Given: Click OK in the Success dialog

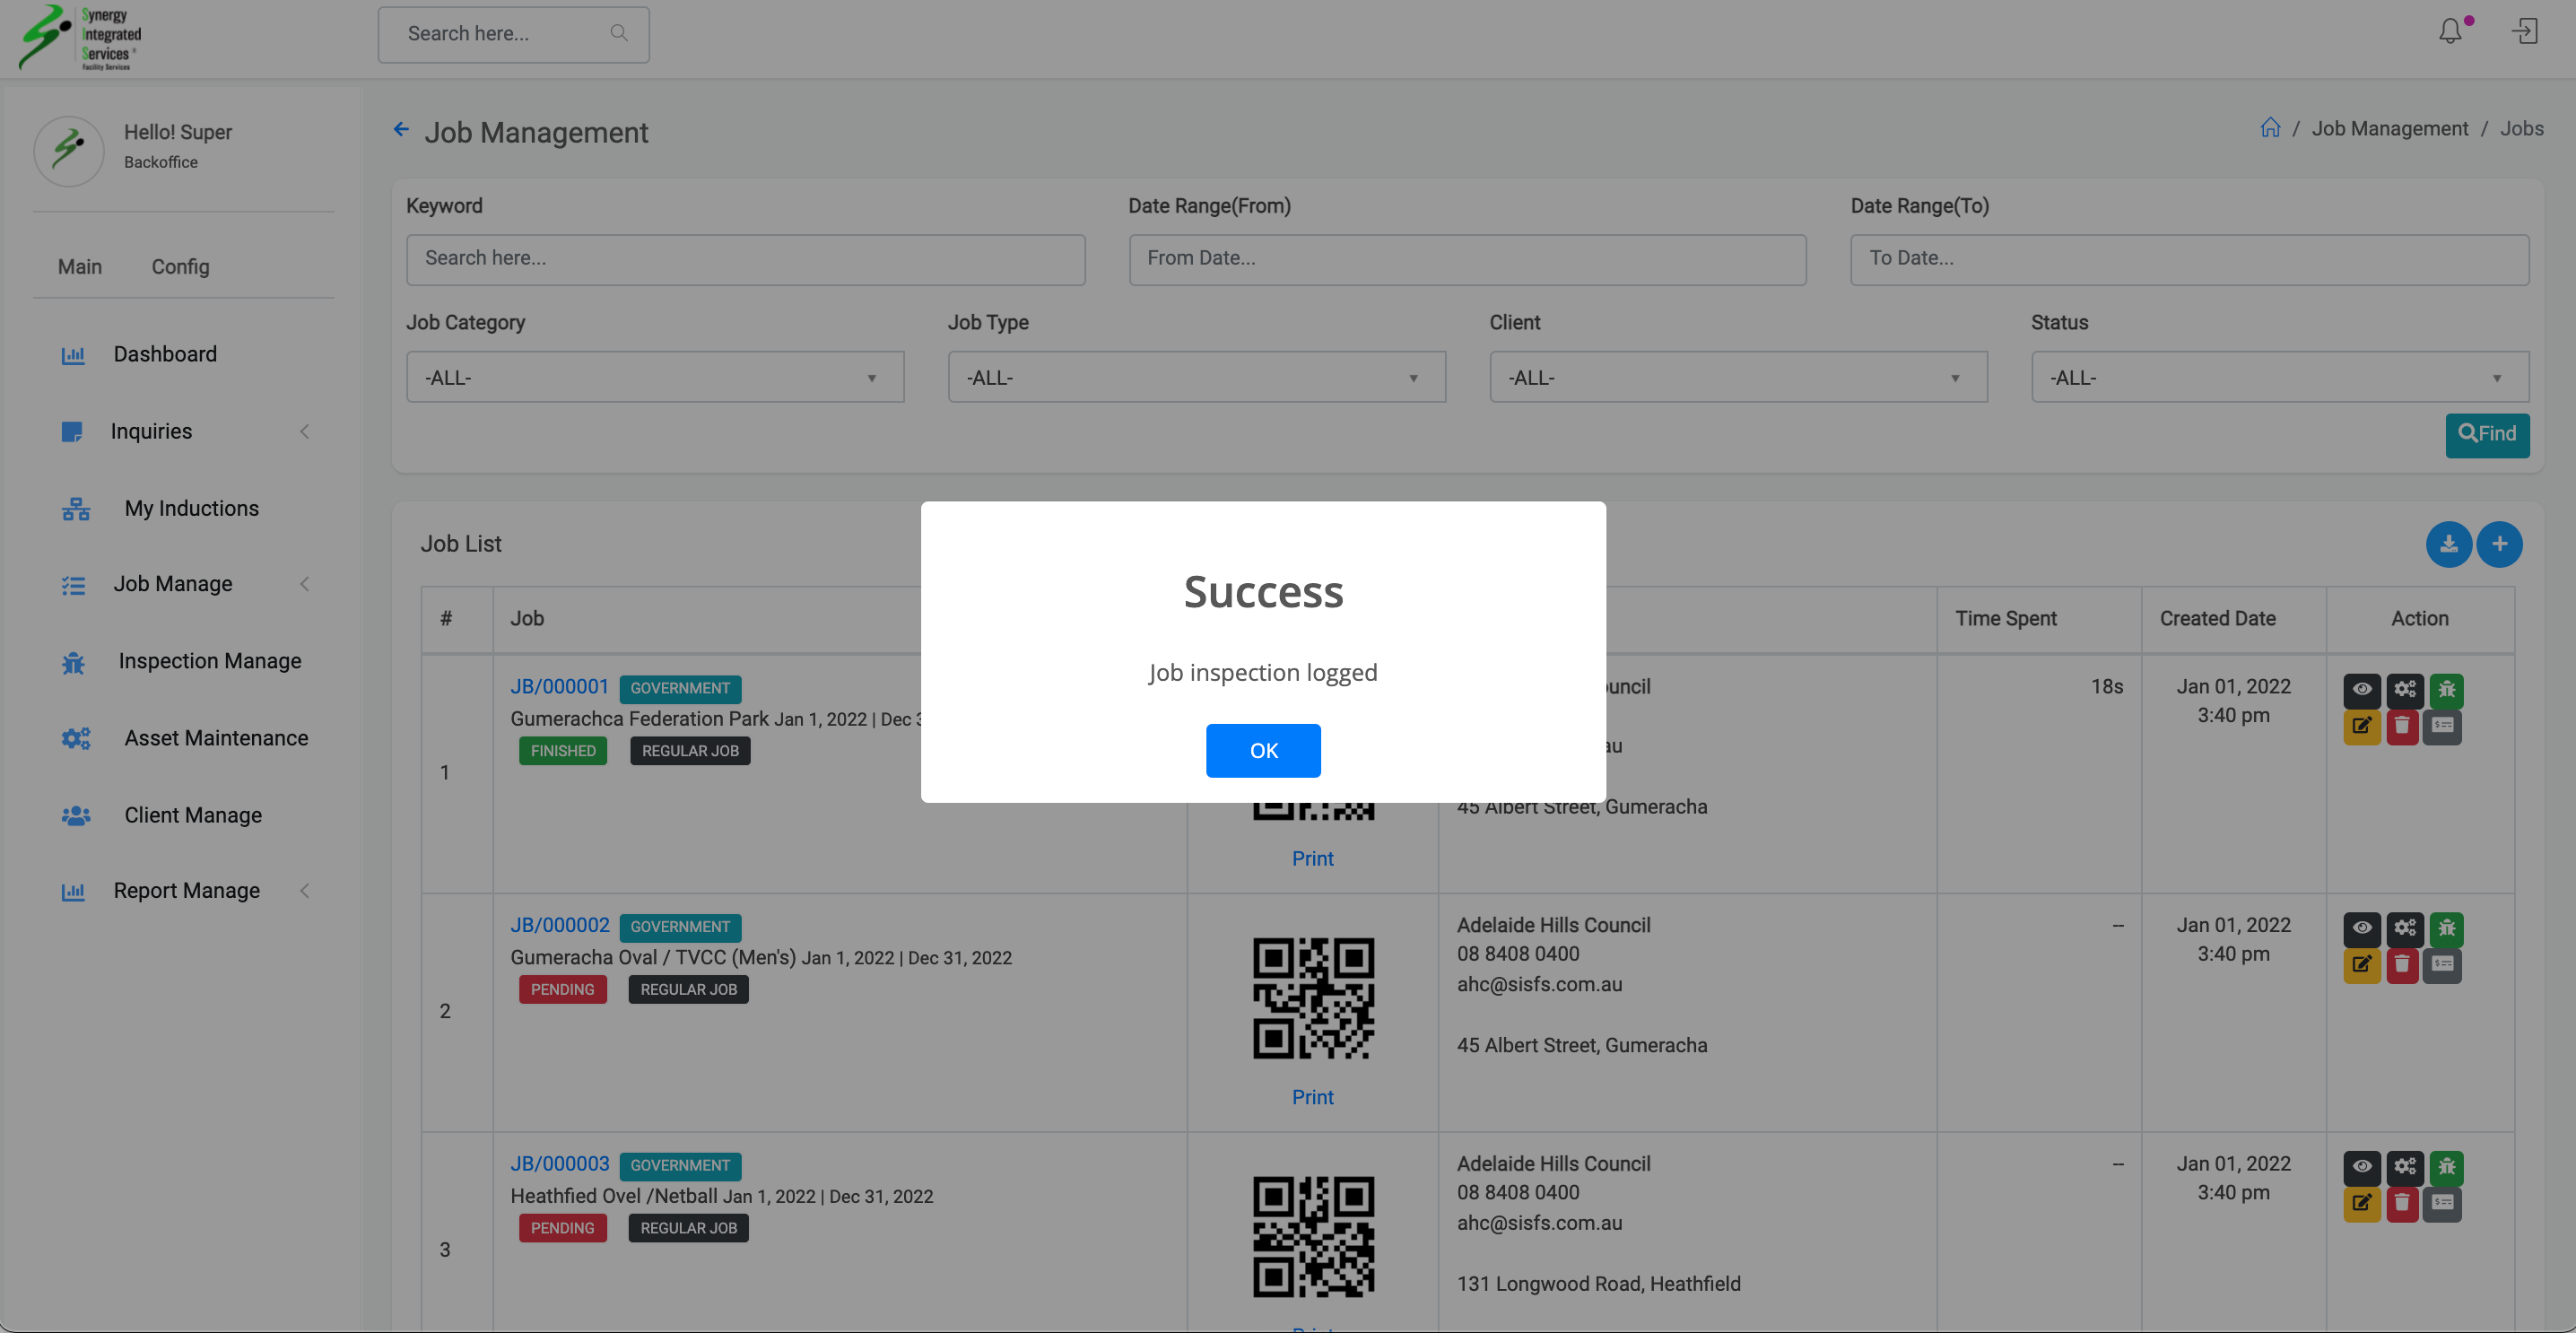Looking at the screenshot, I should click(1262, 750).
